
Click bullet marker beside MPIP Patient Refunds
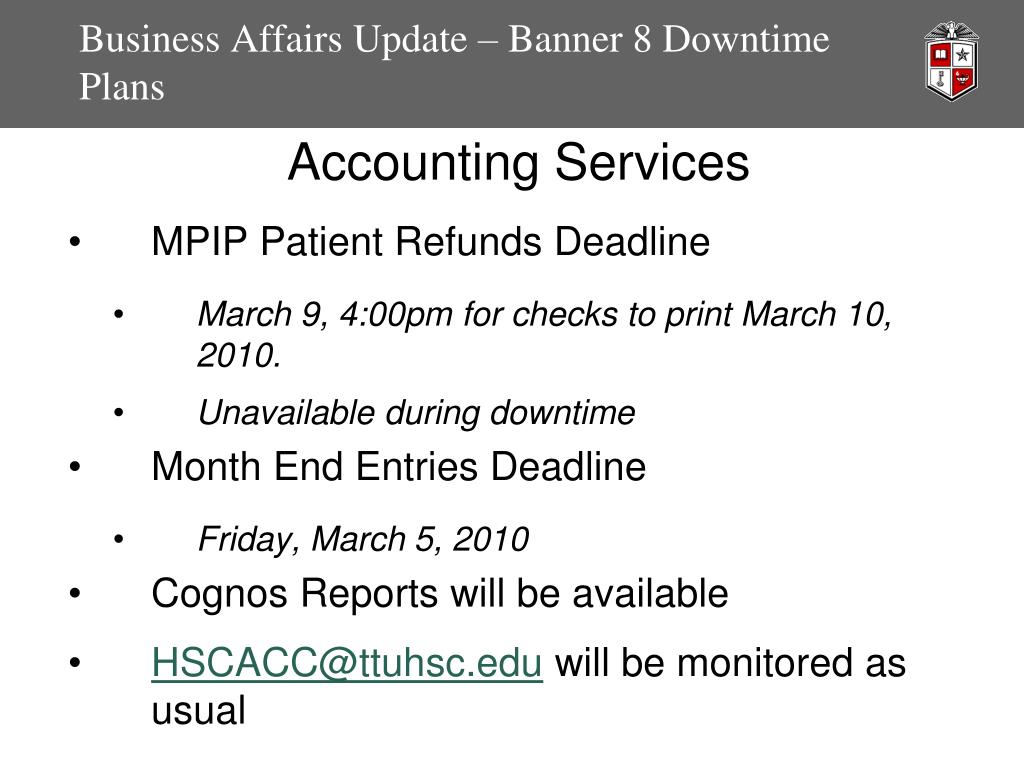point(74,242)
